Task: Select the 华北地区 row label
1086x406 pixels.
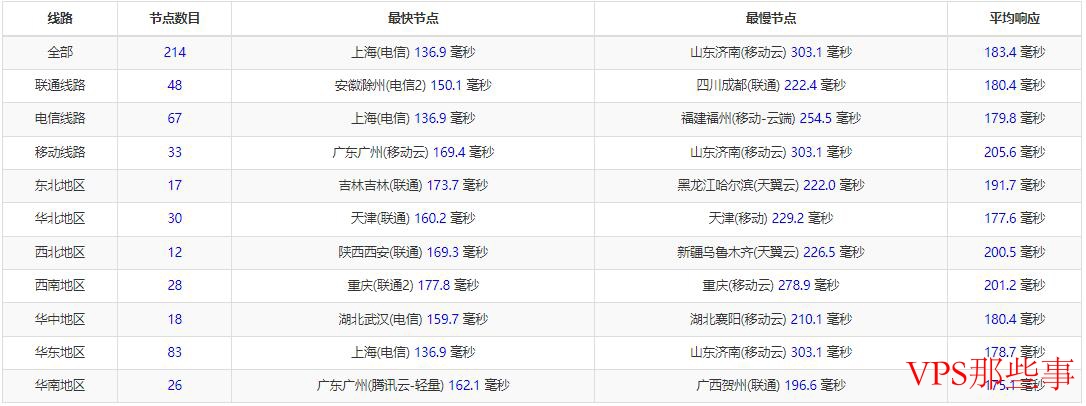Action: [60, 218]
